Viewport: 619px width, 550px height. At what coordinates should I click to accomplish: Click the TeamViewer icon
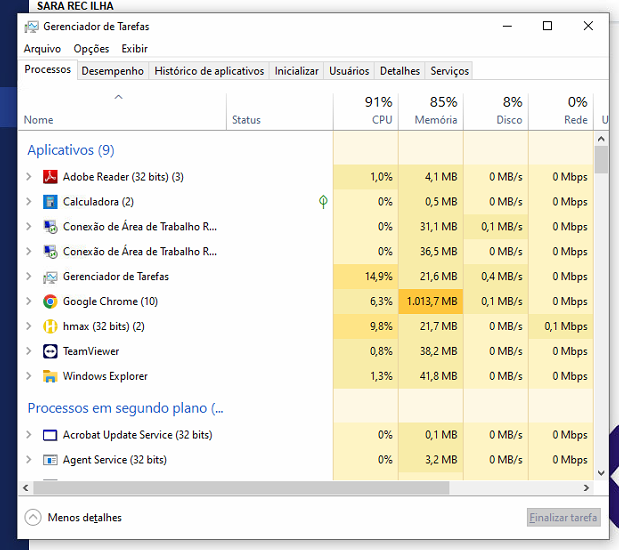click(51, 351)
